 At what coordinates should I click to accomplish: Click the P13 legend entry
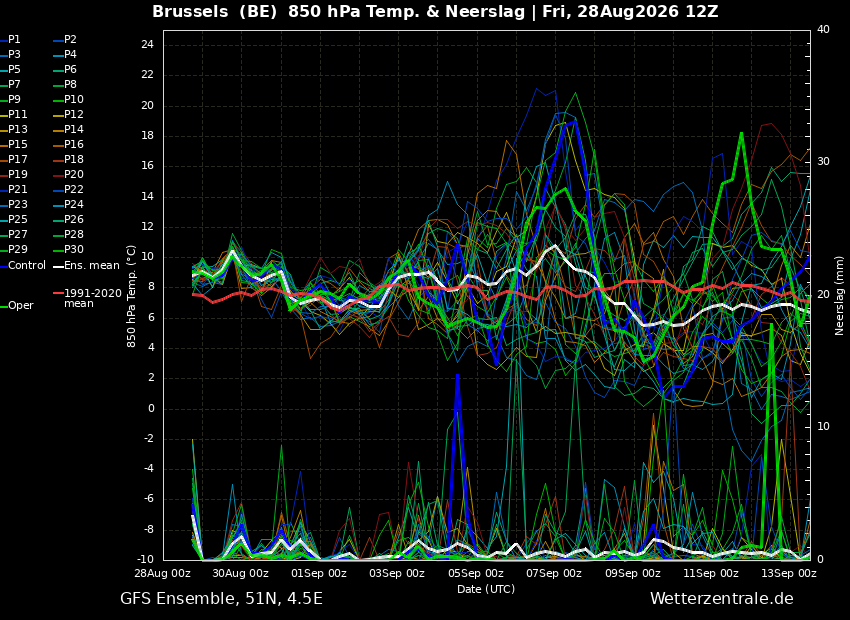tap(14, 130)
